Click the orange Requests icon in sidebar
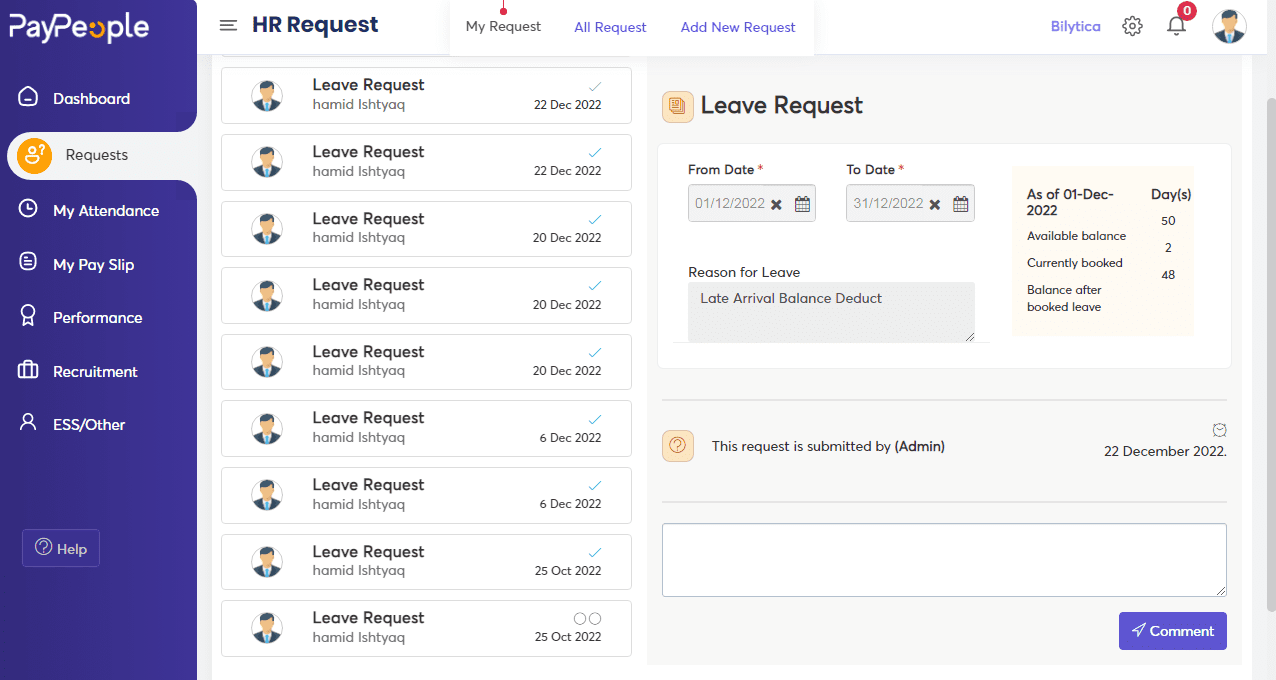The width and height of the screenshot is (1276, 680). click(x=35, y=155)
